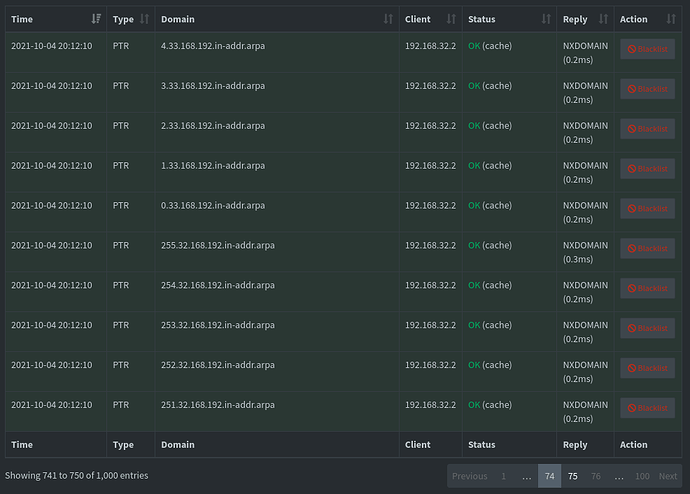Sort by Type using the header arrows
This screenshot has width=690, height=494.
145,19
